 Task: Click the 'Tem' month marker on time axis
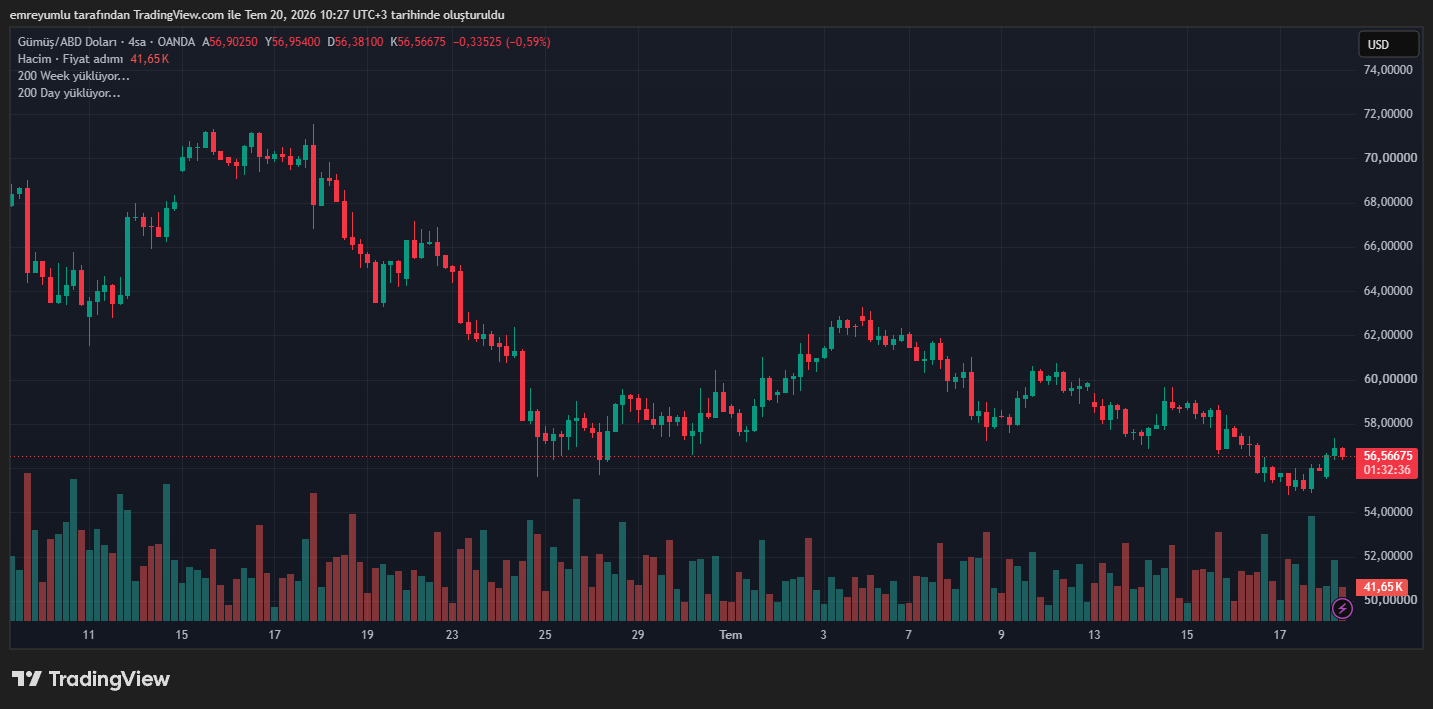(731, 635)
